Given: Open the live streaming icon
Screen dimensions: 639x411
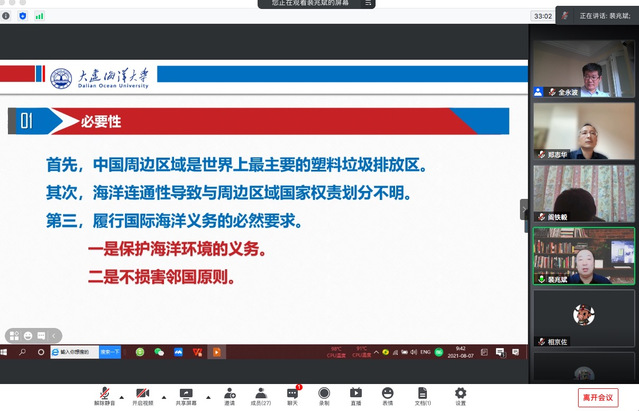Looking at the screenshot, I should pos(355,392).
